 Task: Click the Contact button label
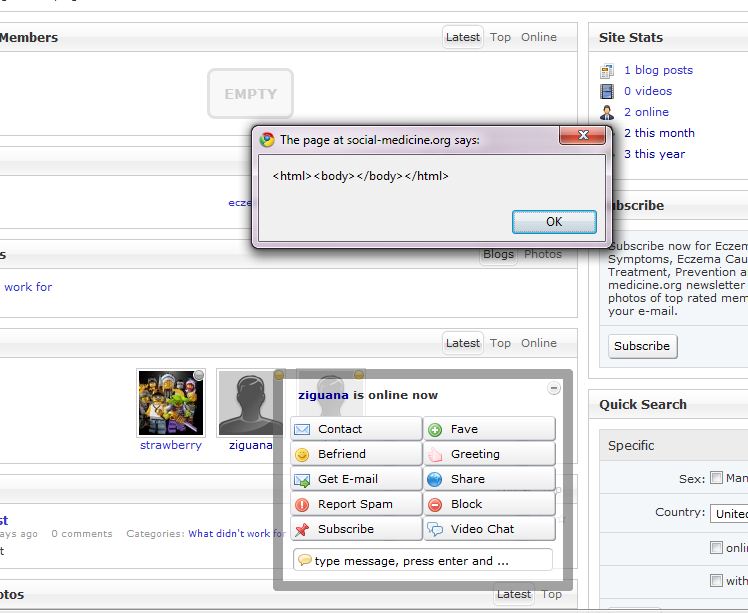click(340, 429)
